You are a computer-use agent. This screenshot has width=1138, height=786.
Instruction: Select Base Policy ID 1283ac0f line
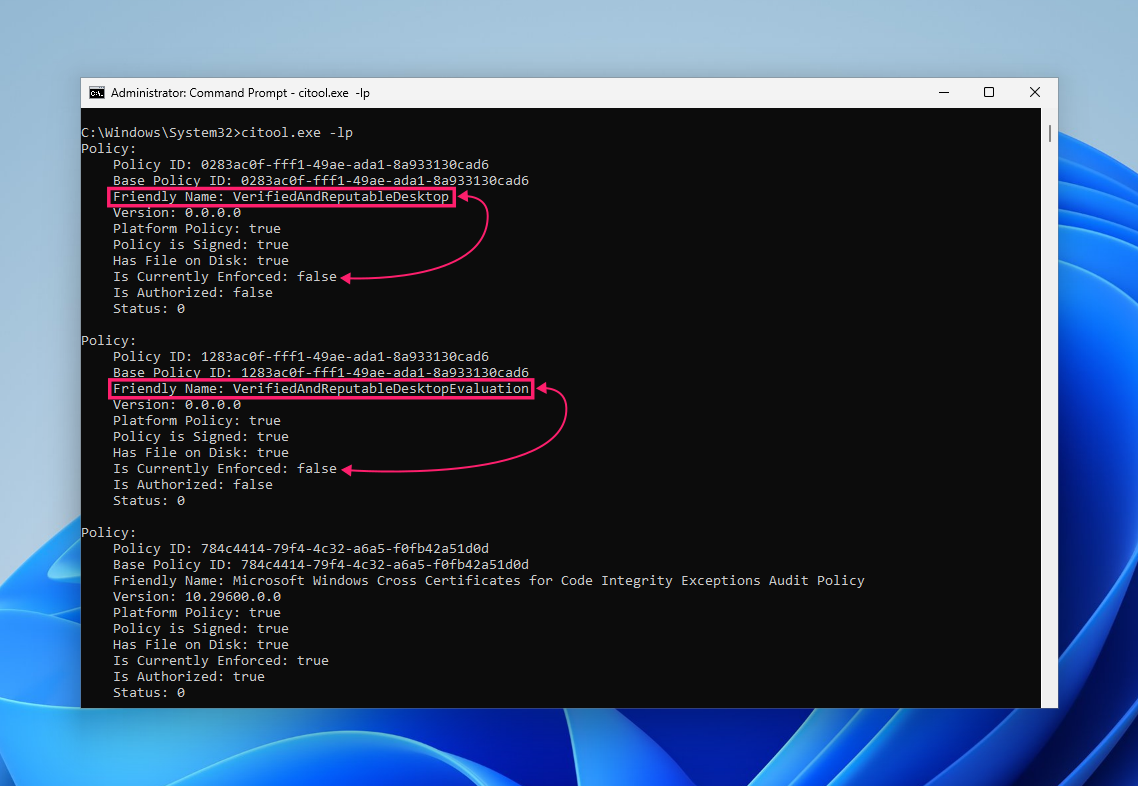(321, 372)
